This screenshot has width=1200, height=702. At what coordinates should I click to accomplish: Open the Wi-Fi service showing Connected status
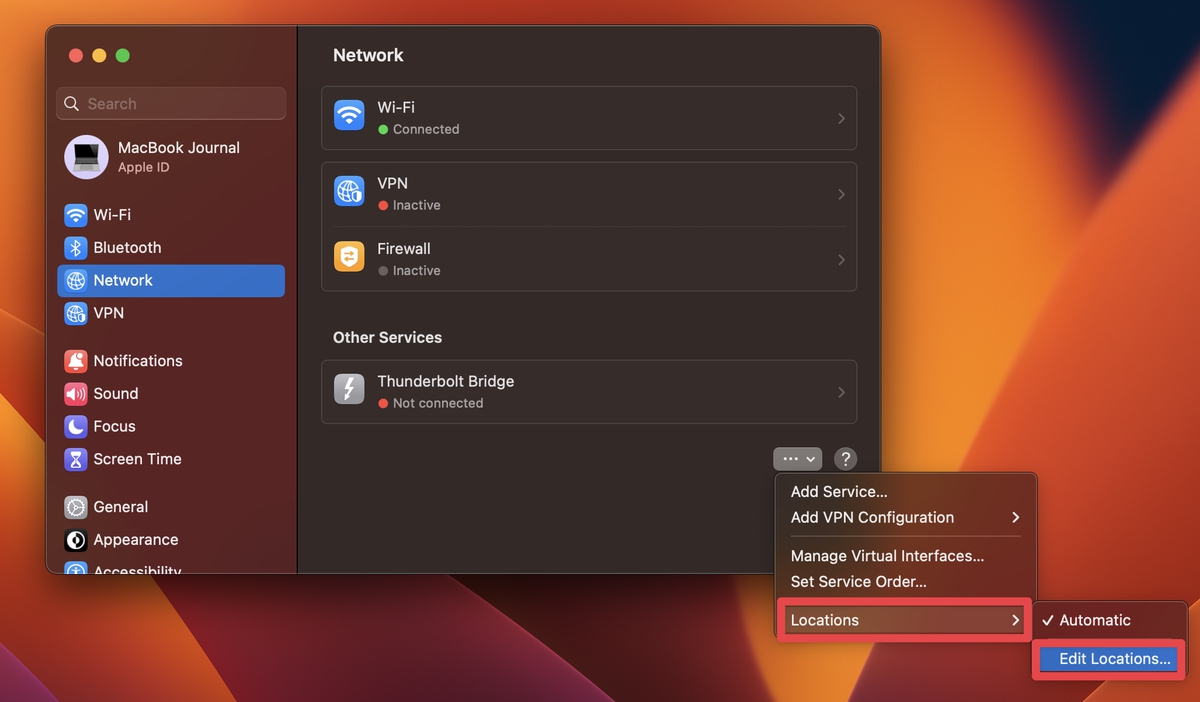click(x=590, y=117)
